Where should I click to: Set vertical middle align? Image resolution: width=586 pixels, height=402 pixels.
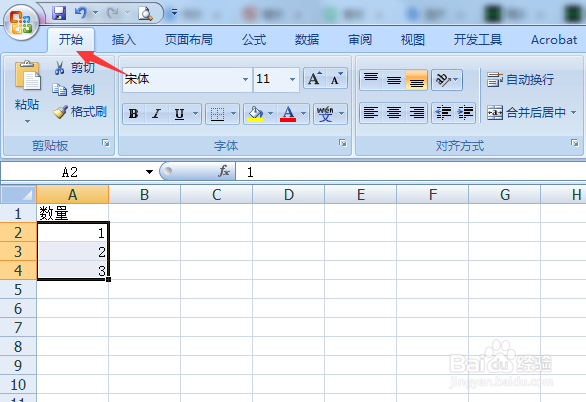(x=394, y=80)
